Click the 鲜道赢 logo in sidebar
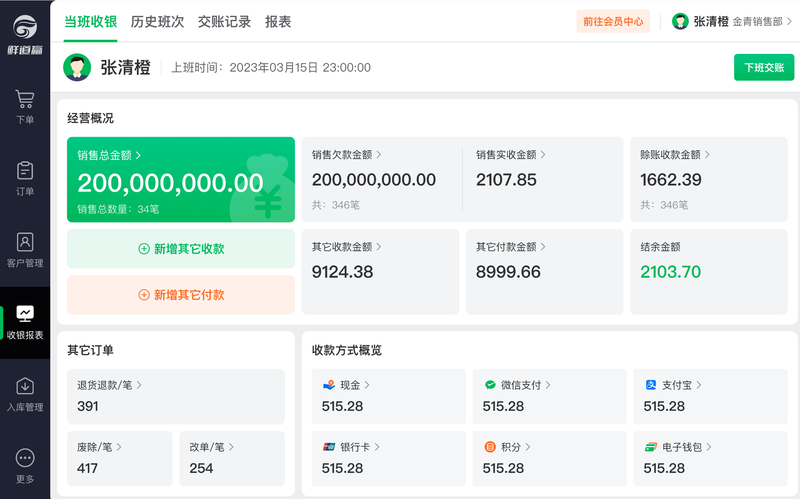 pyautogui.click(x=25, y=34)
